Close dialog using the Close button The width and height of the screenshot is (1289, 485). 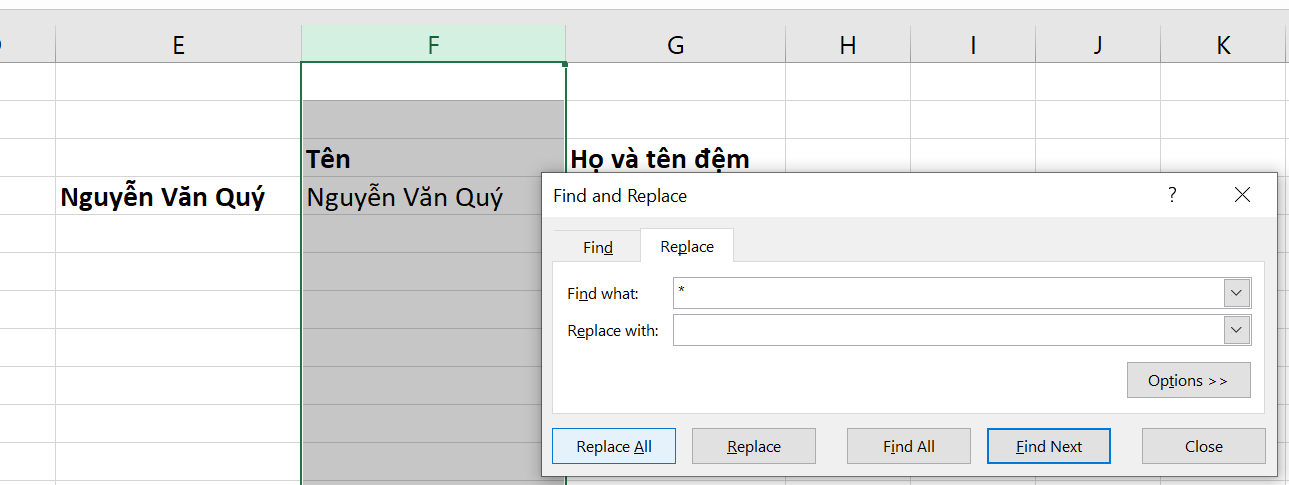click(x=1203, y=446)
